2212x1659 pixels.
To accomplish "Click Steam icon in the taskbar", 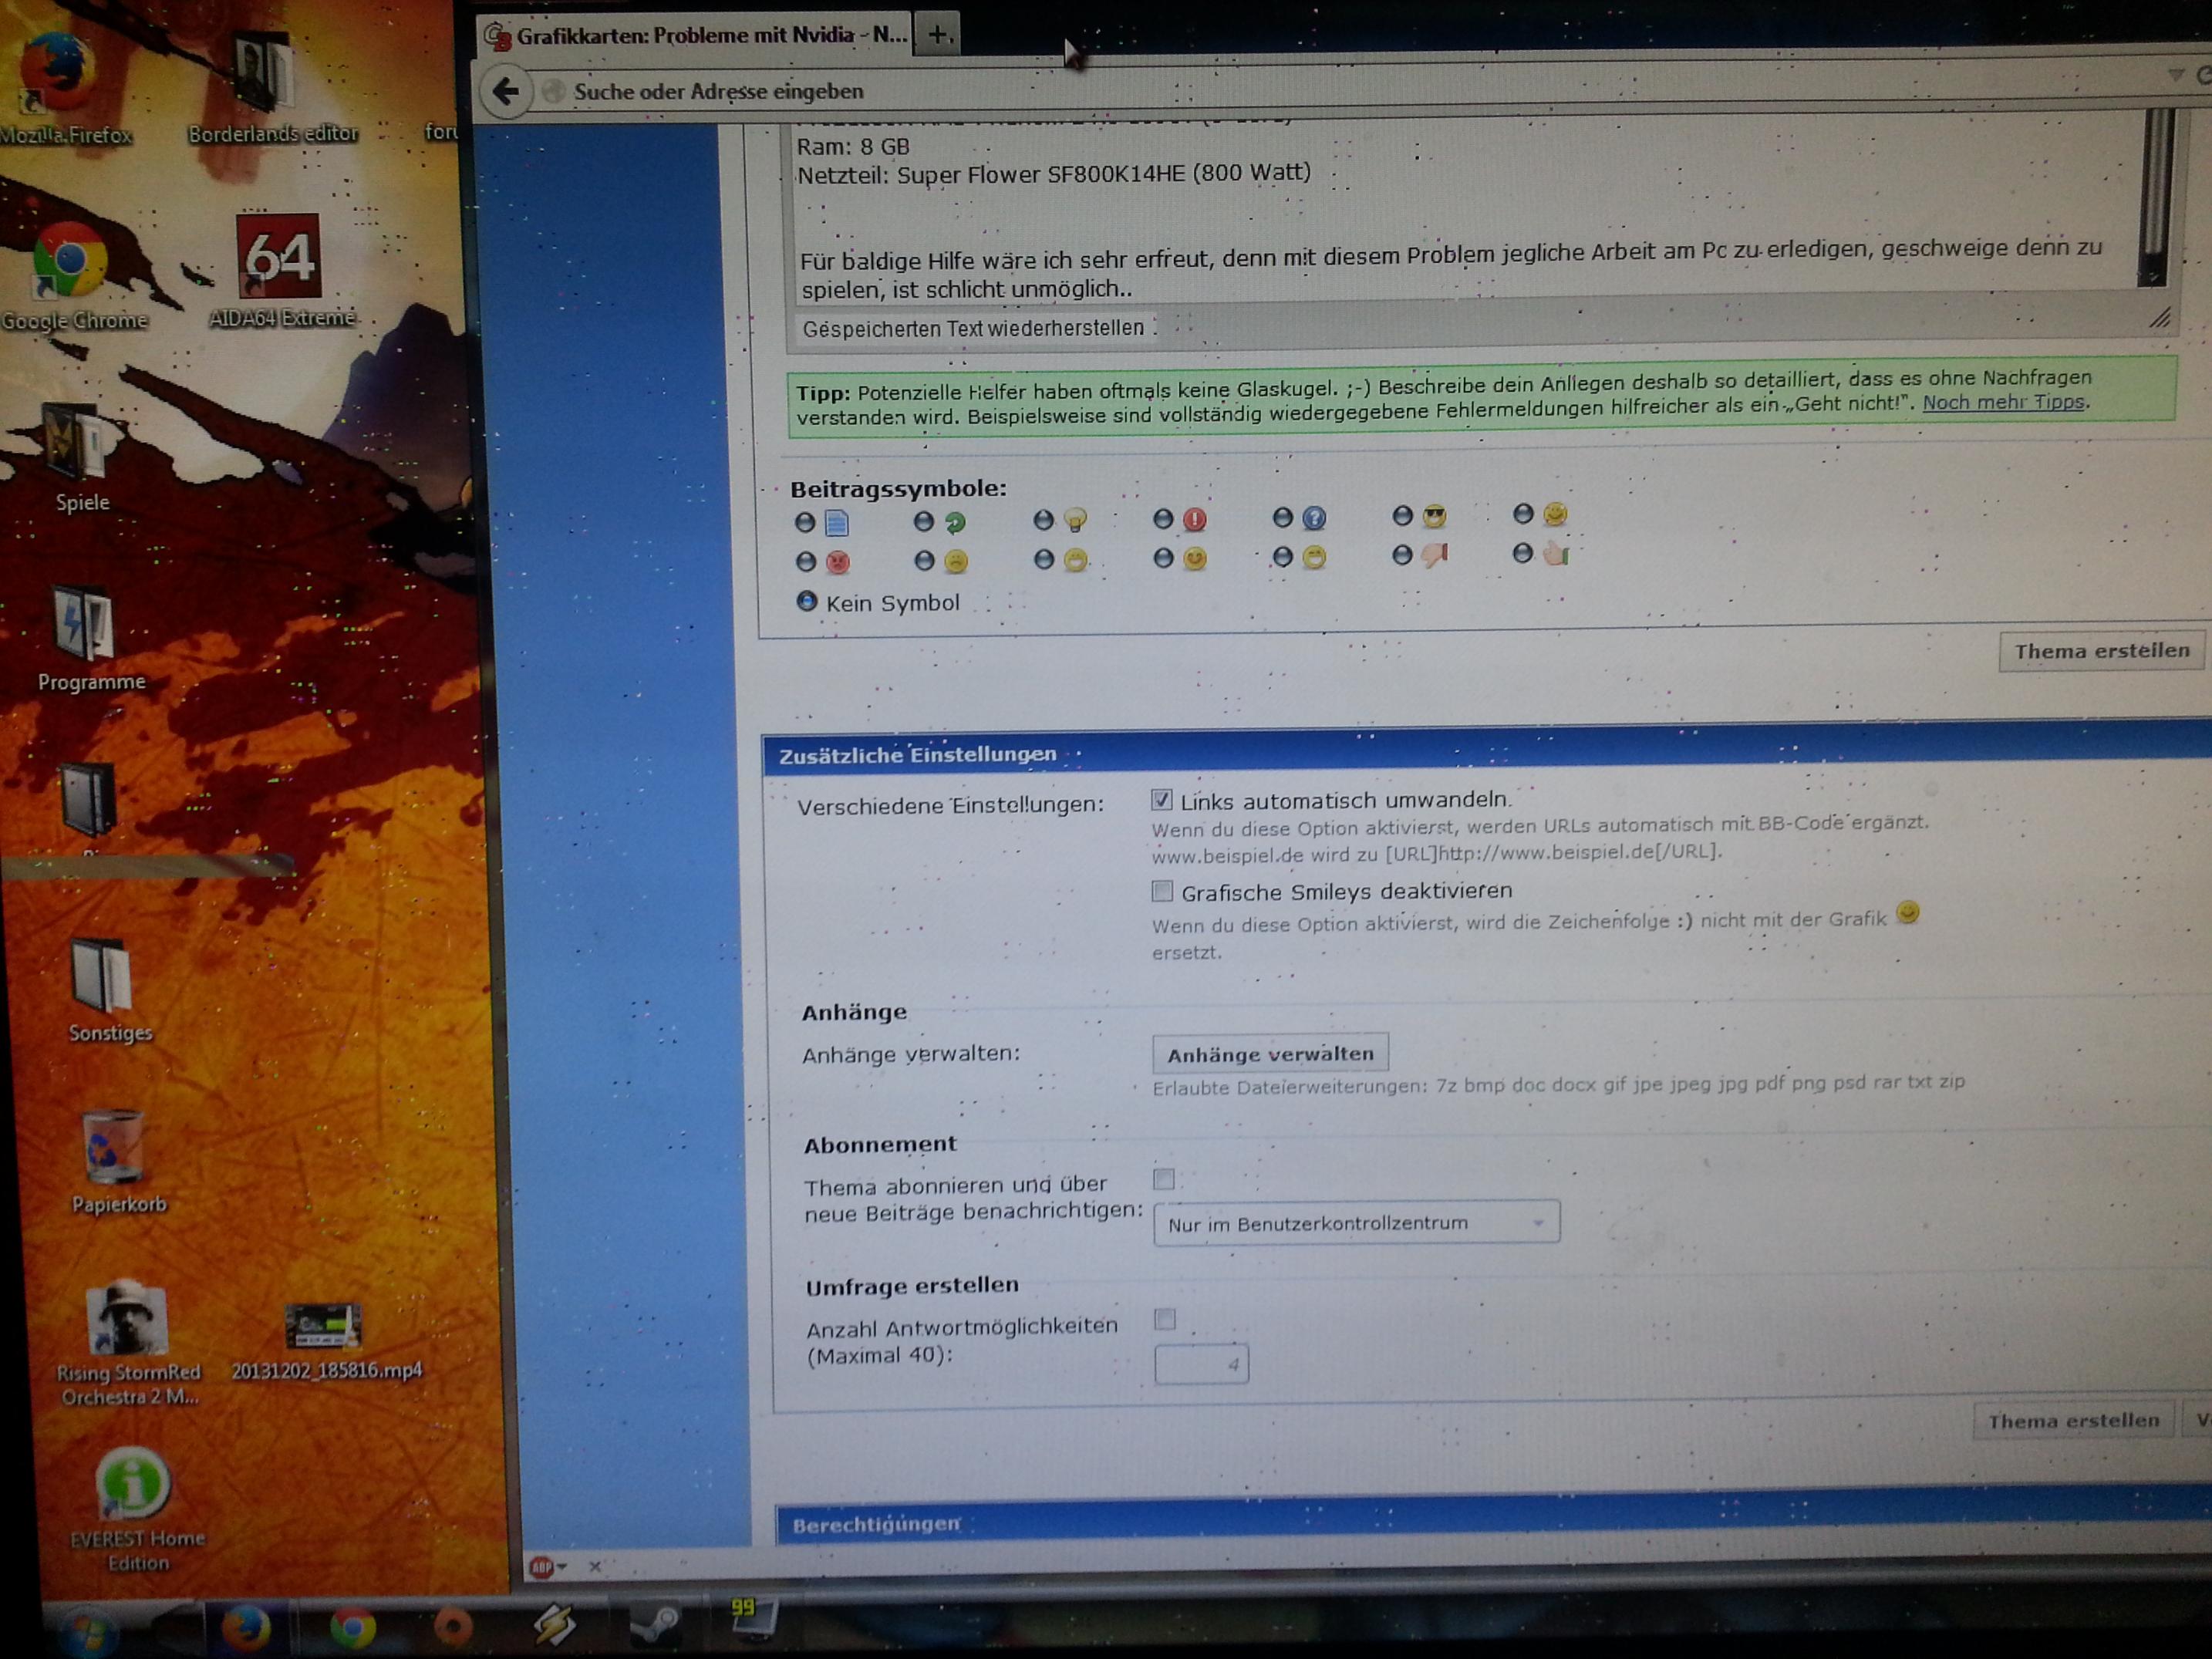I will pyautogui.click(x=656, y=1621).
